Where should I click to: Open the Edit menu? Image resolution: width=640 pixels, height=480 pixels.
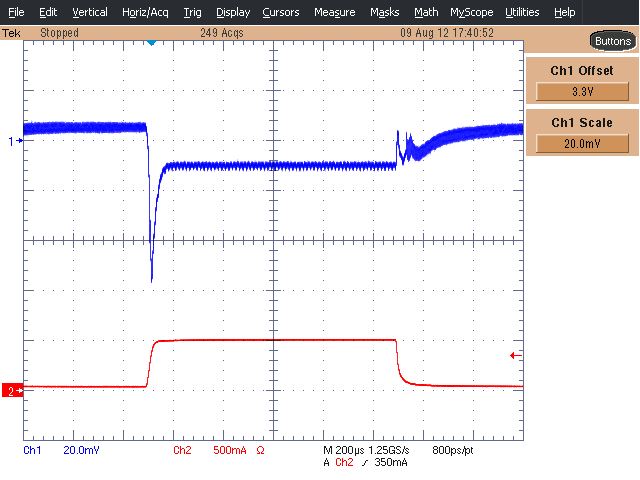[48, 12]
